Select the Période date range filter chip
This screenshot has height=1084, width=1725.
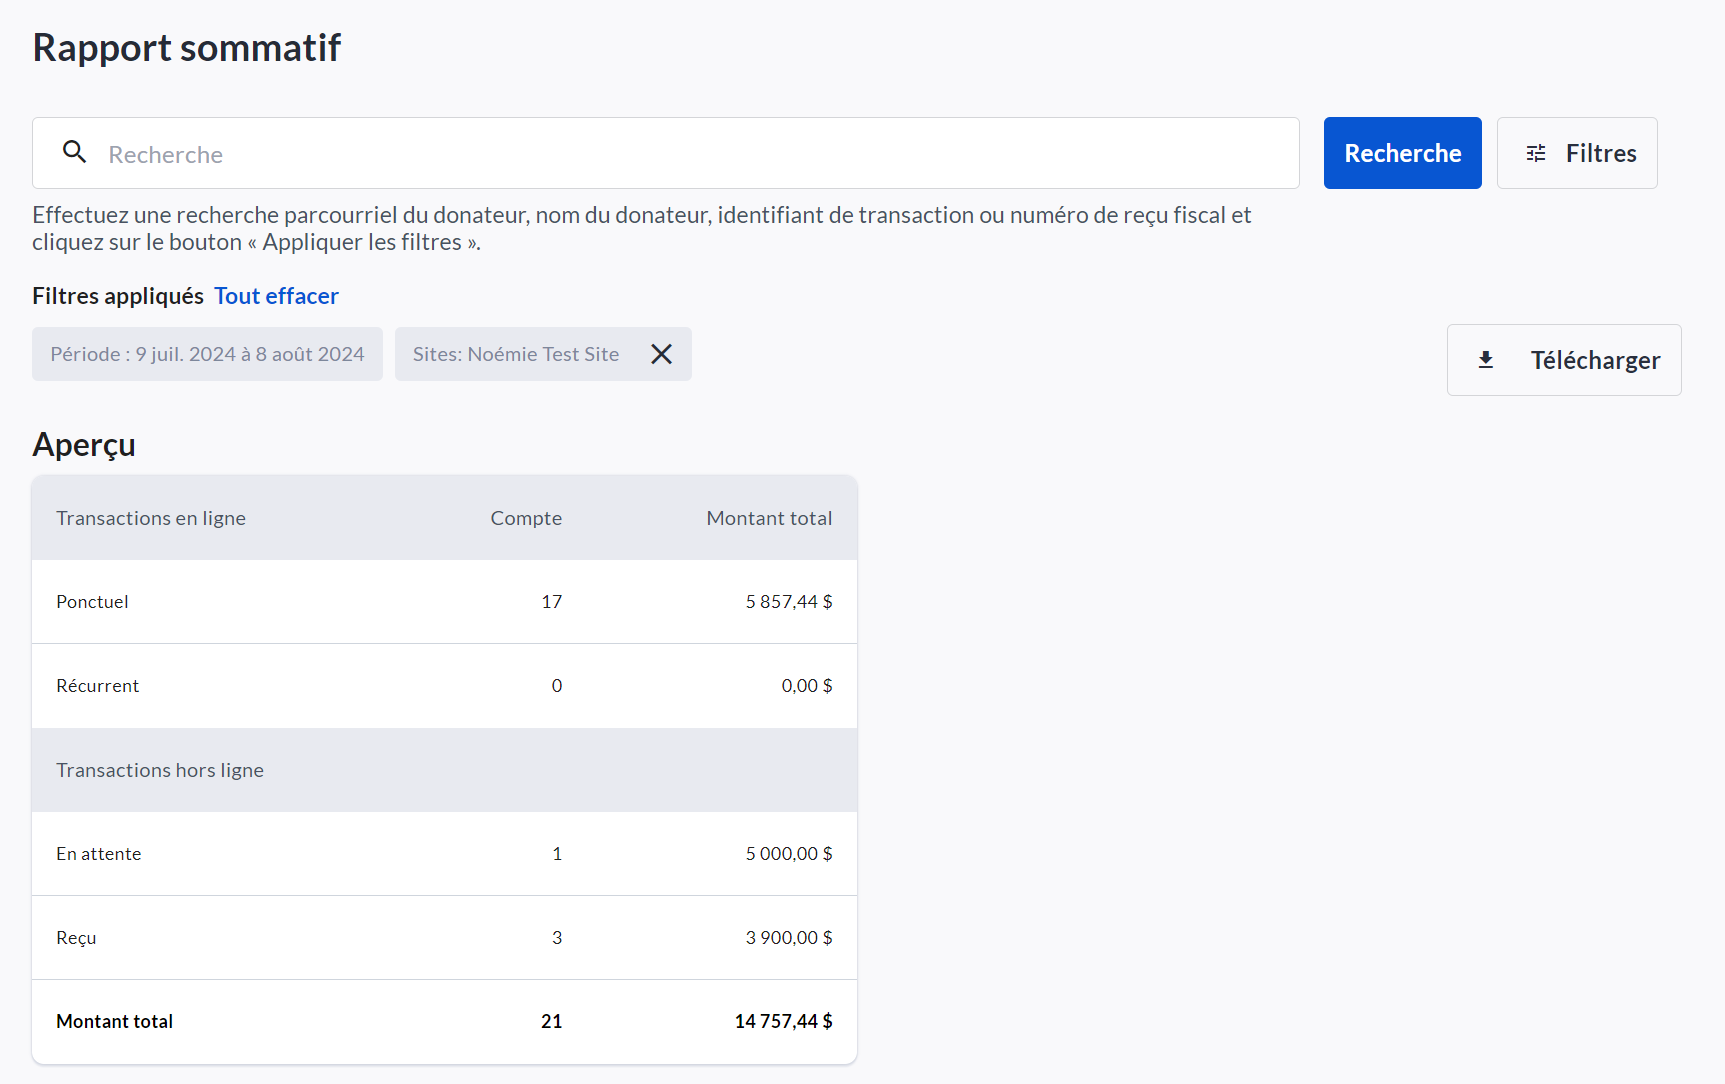(207, 354)
